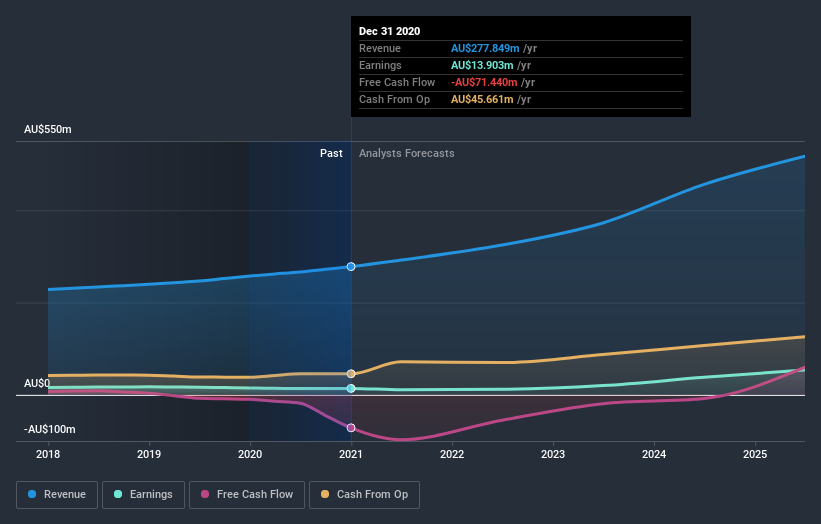The image size is (821, 524).
Task: Click the teal Earnings marker at 2021
Action: (351, 388)
